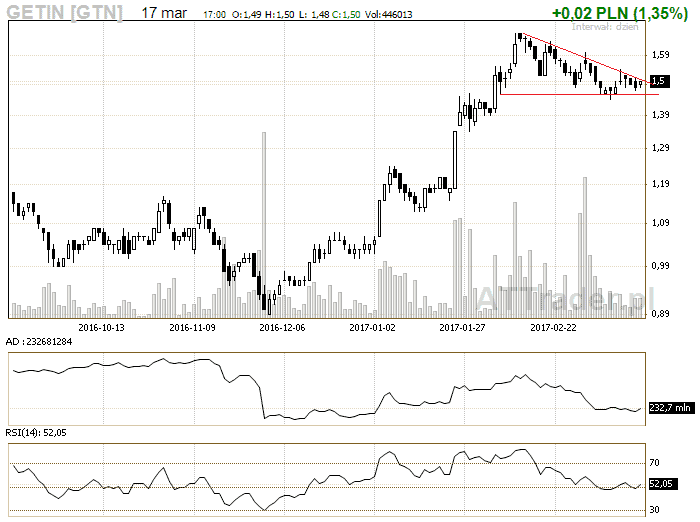700x522 pixels.
Task: Click the AtTrader.pl watermark
Action: click(565, 297)
